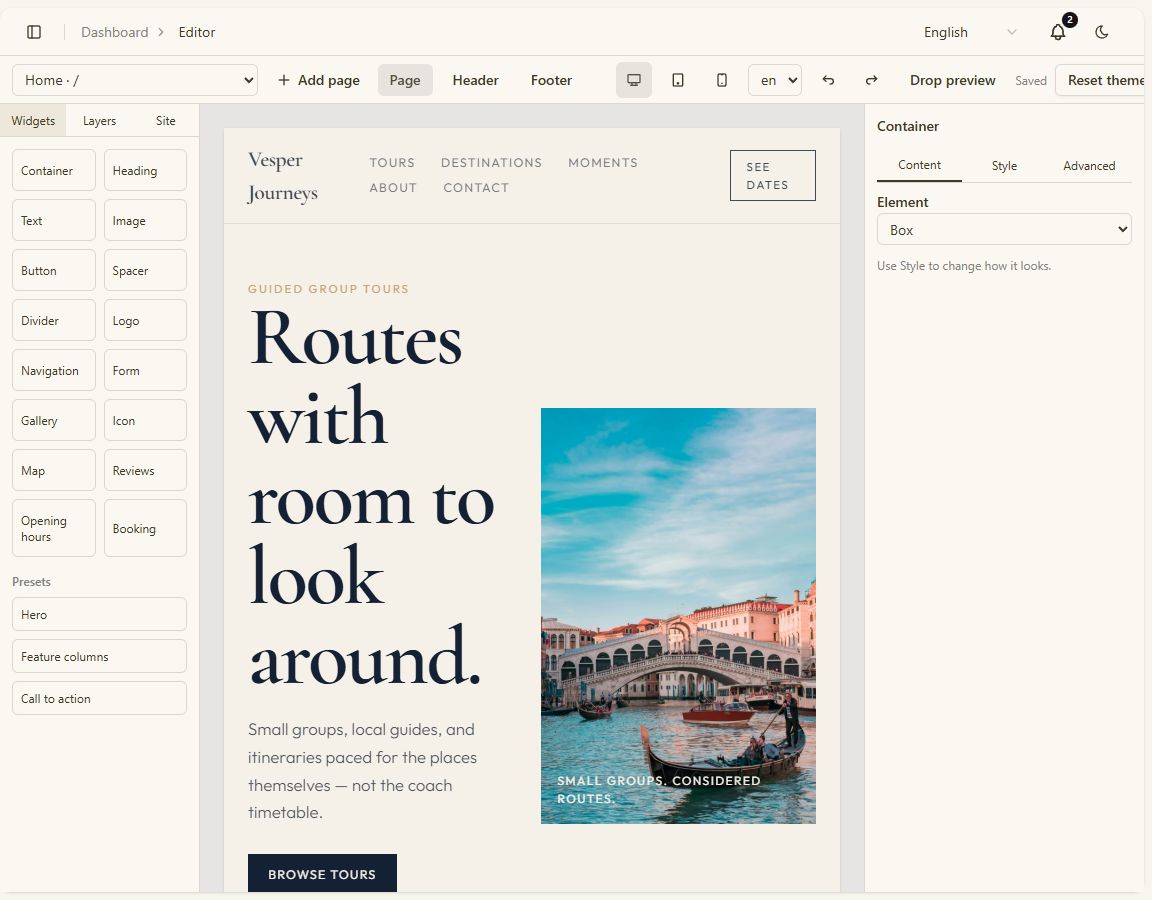Click the Editor breadcrumb
The height and width of the screenshot is (900, 1152).
coord(197,32)
